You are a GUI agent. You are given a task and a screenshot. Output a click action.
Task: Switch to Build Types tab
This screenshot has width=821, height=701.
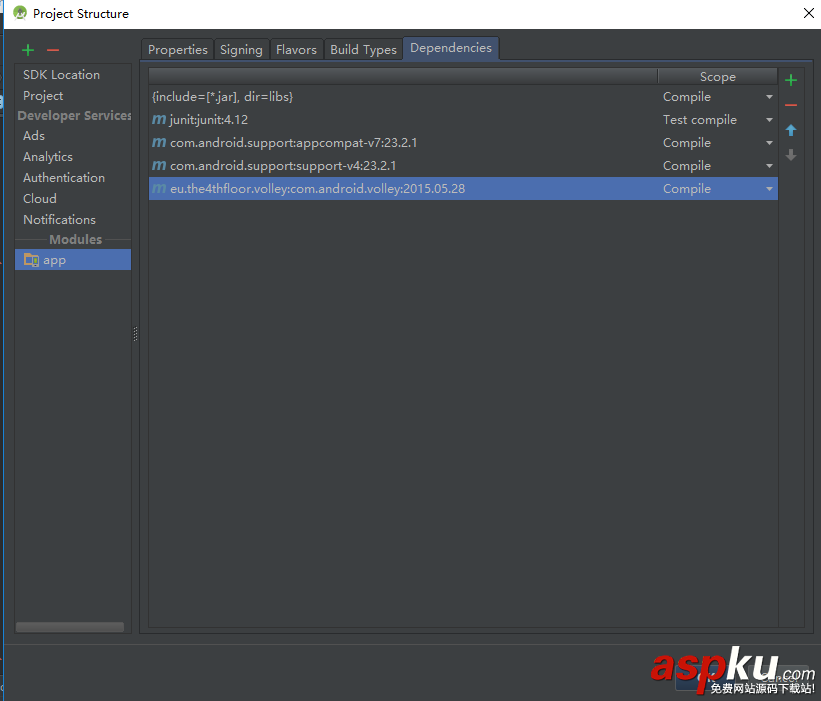[363, 49]
